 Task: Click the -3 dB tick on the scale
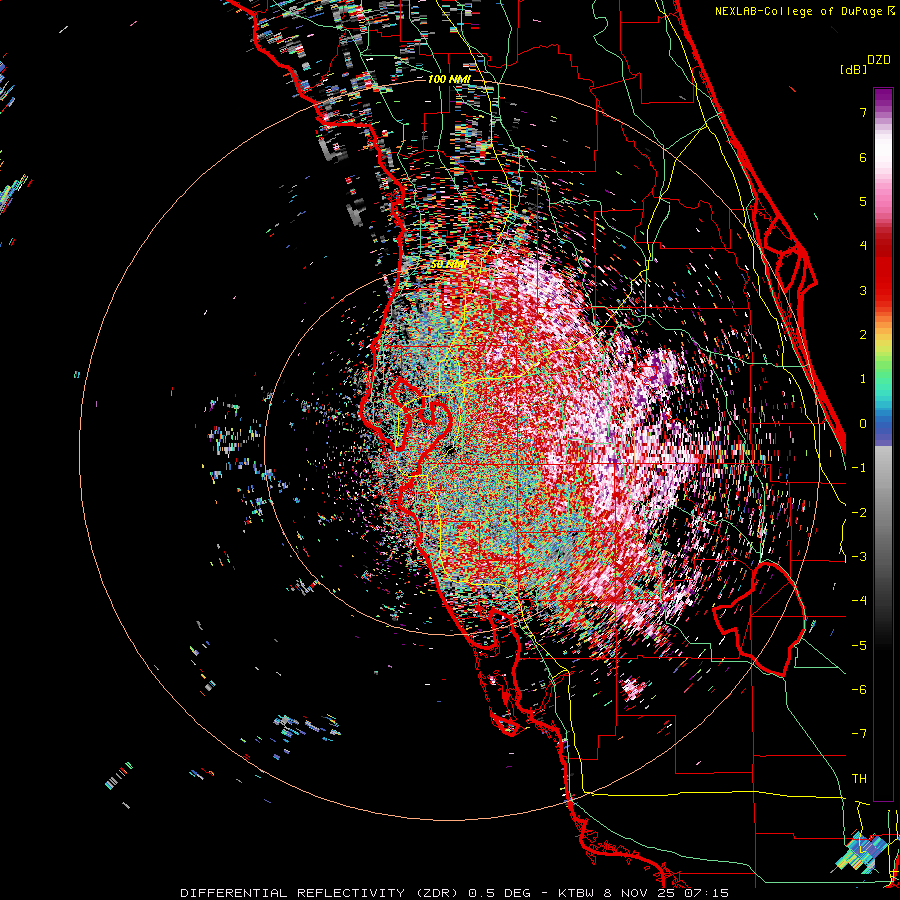(859, 557)
